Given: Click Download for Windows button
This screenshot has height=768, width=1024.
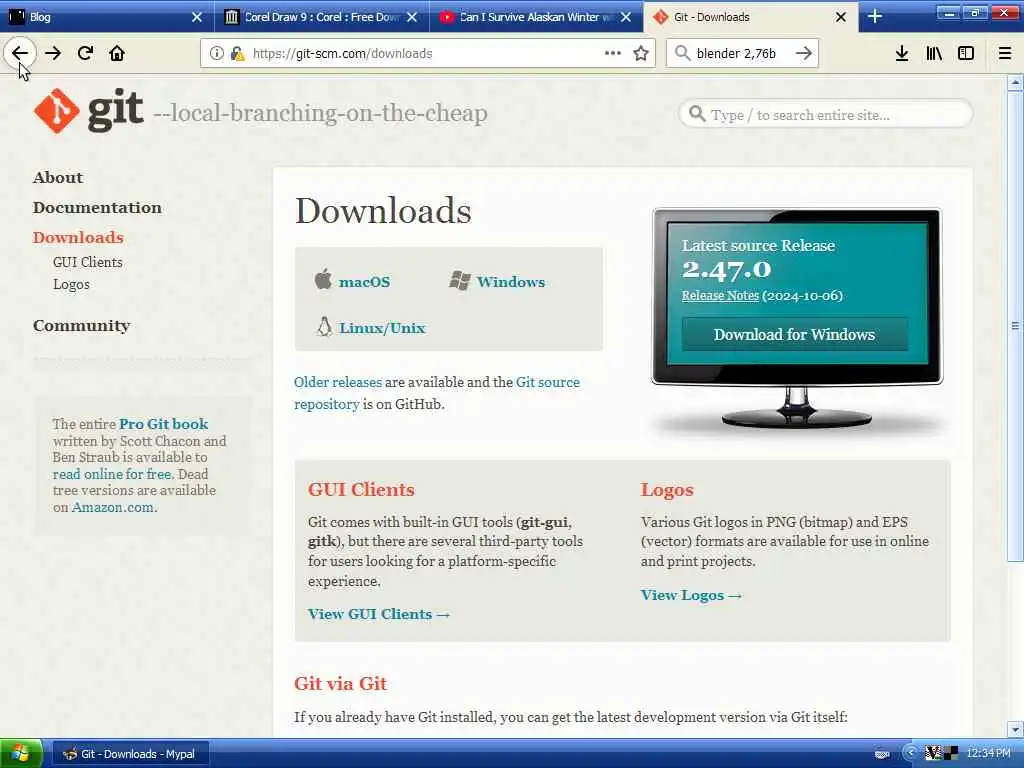Looking at the screenshot, I should point(794,334).
